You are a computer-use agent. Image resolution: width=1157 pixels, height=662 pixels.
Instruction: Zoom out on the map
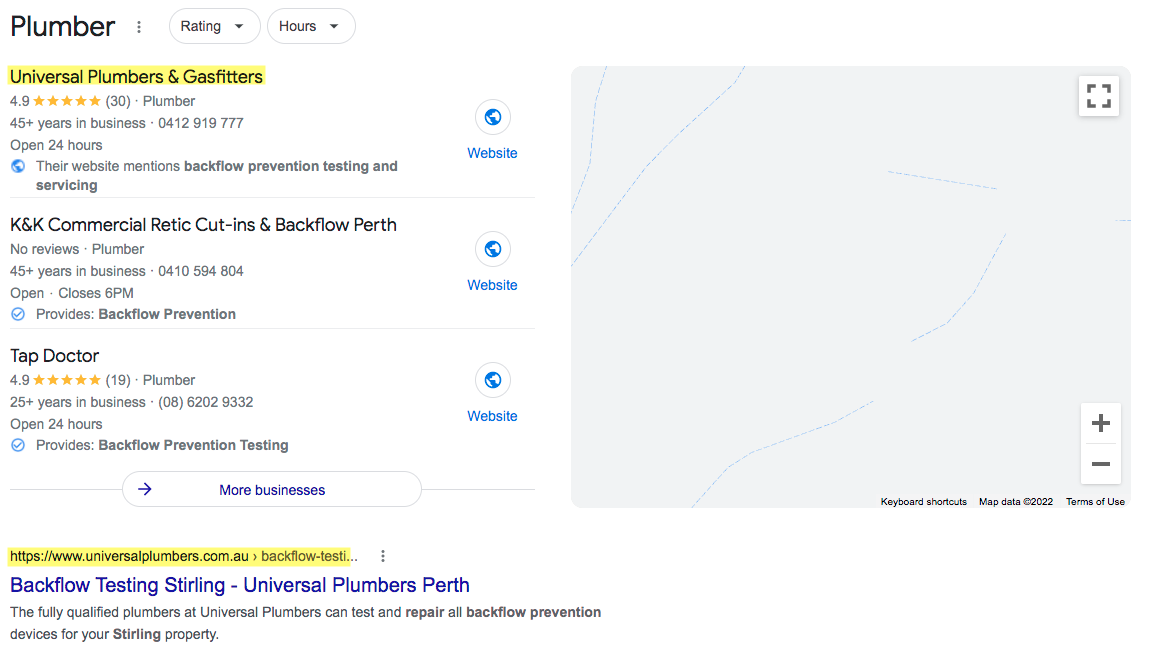coord(1100,464)
